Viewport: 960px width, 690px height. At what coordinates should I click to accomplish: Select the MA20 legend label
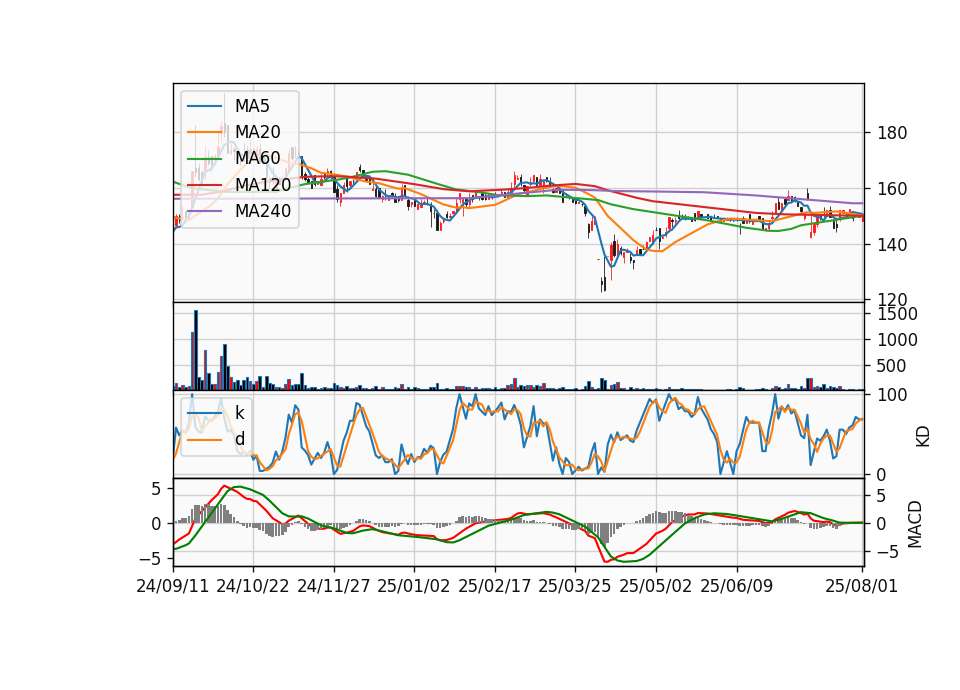[x=257, y=132]
